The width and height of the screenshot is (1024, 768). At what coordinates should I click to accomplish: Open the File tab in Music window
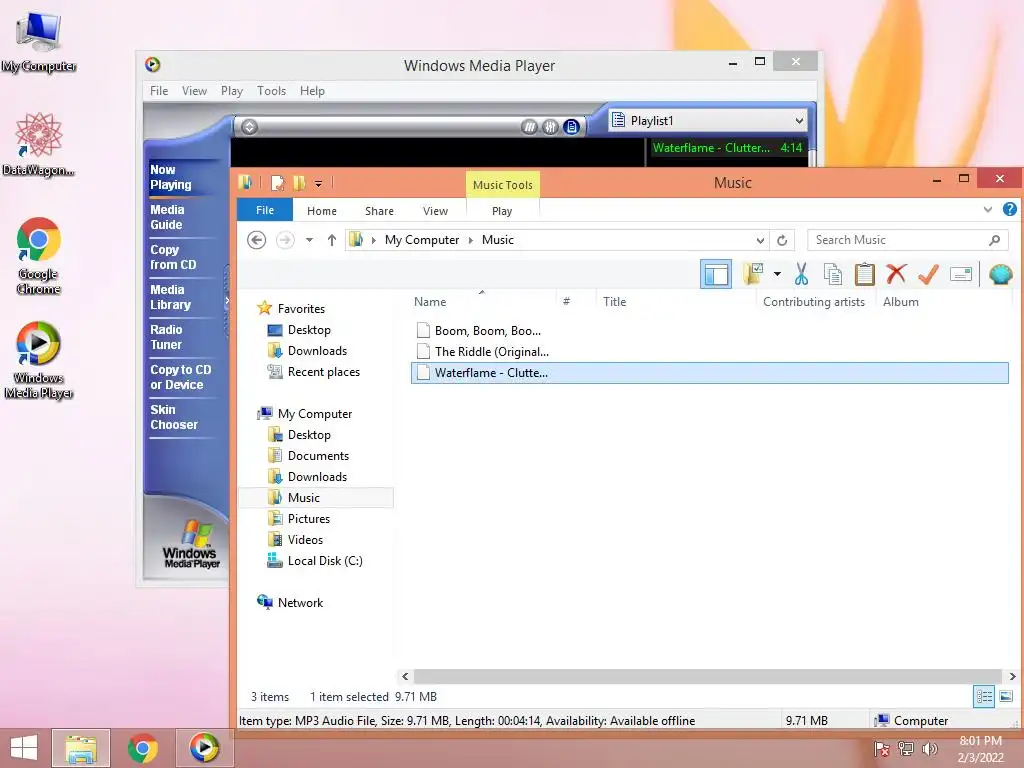tap(264, 210)
